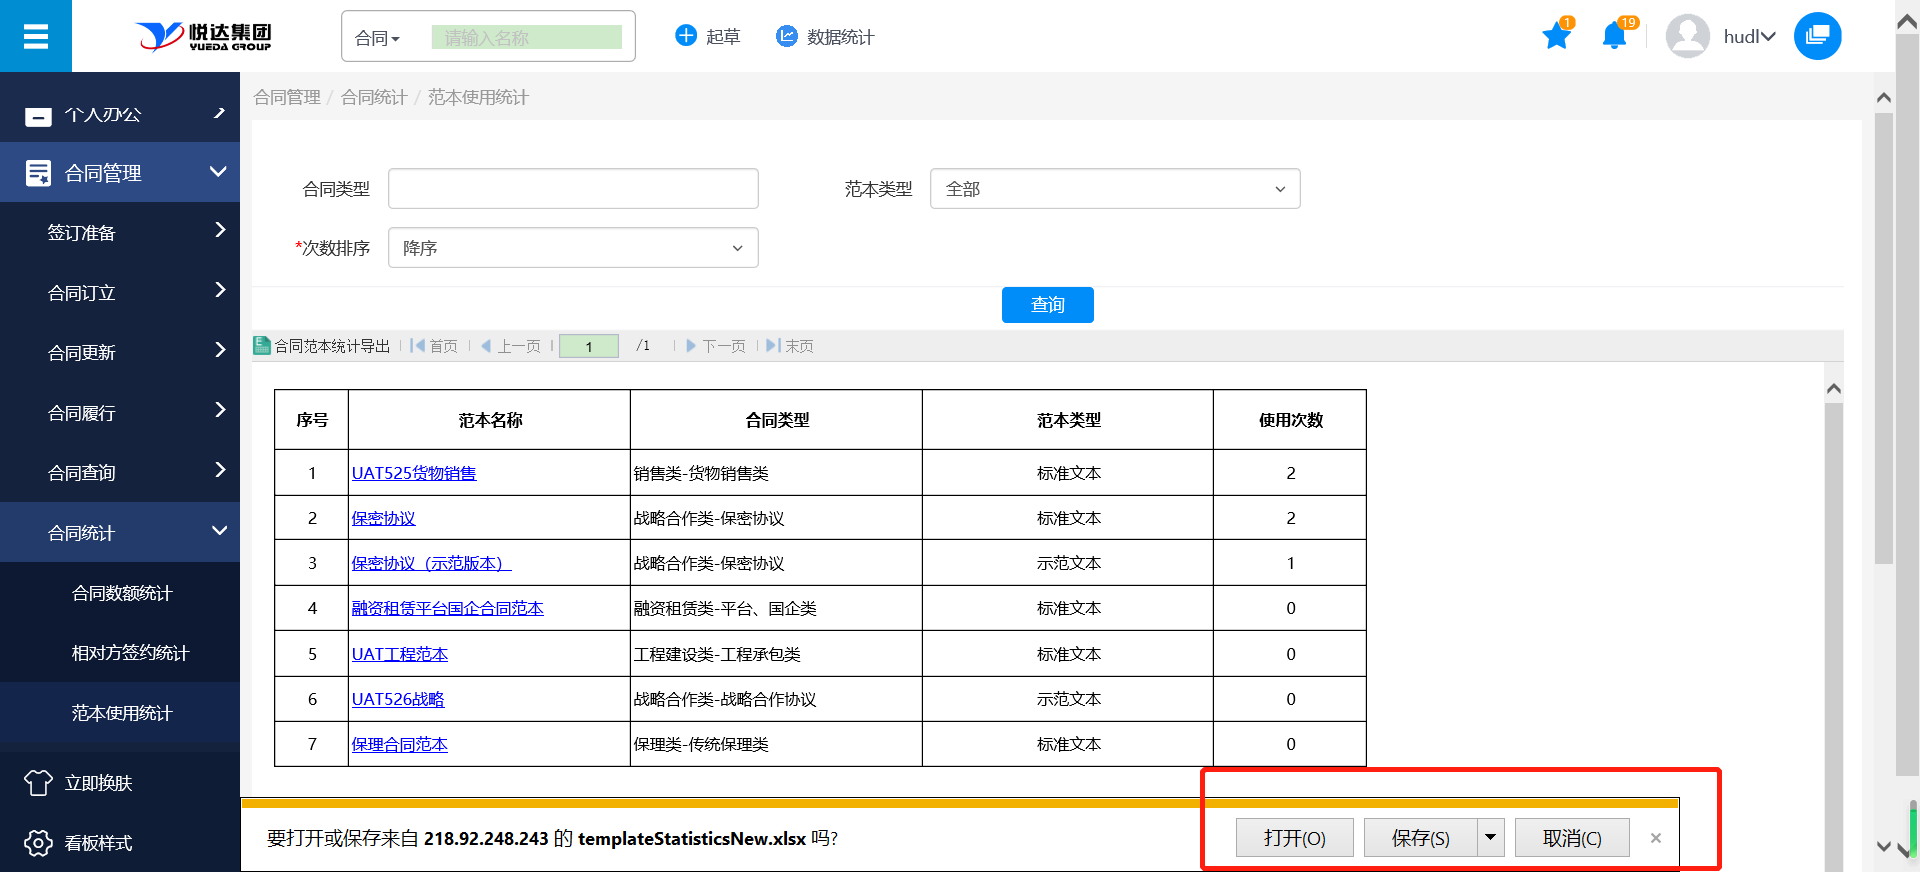This screenshot has height=872, width=1920.
Task: Click the 查询 button
Action: [1047, 305]
